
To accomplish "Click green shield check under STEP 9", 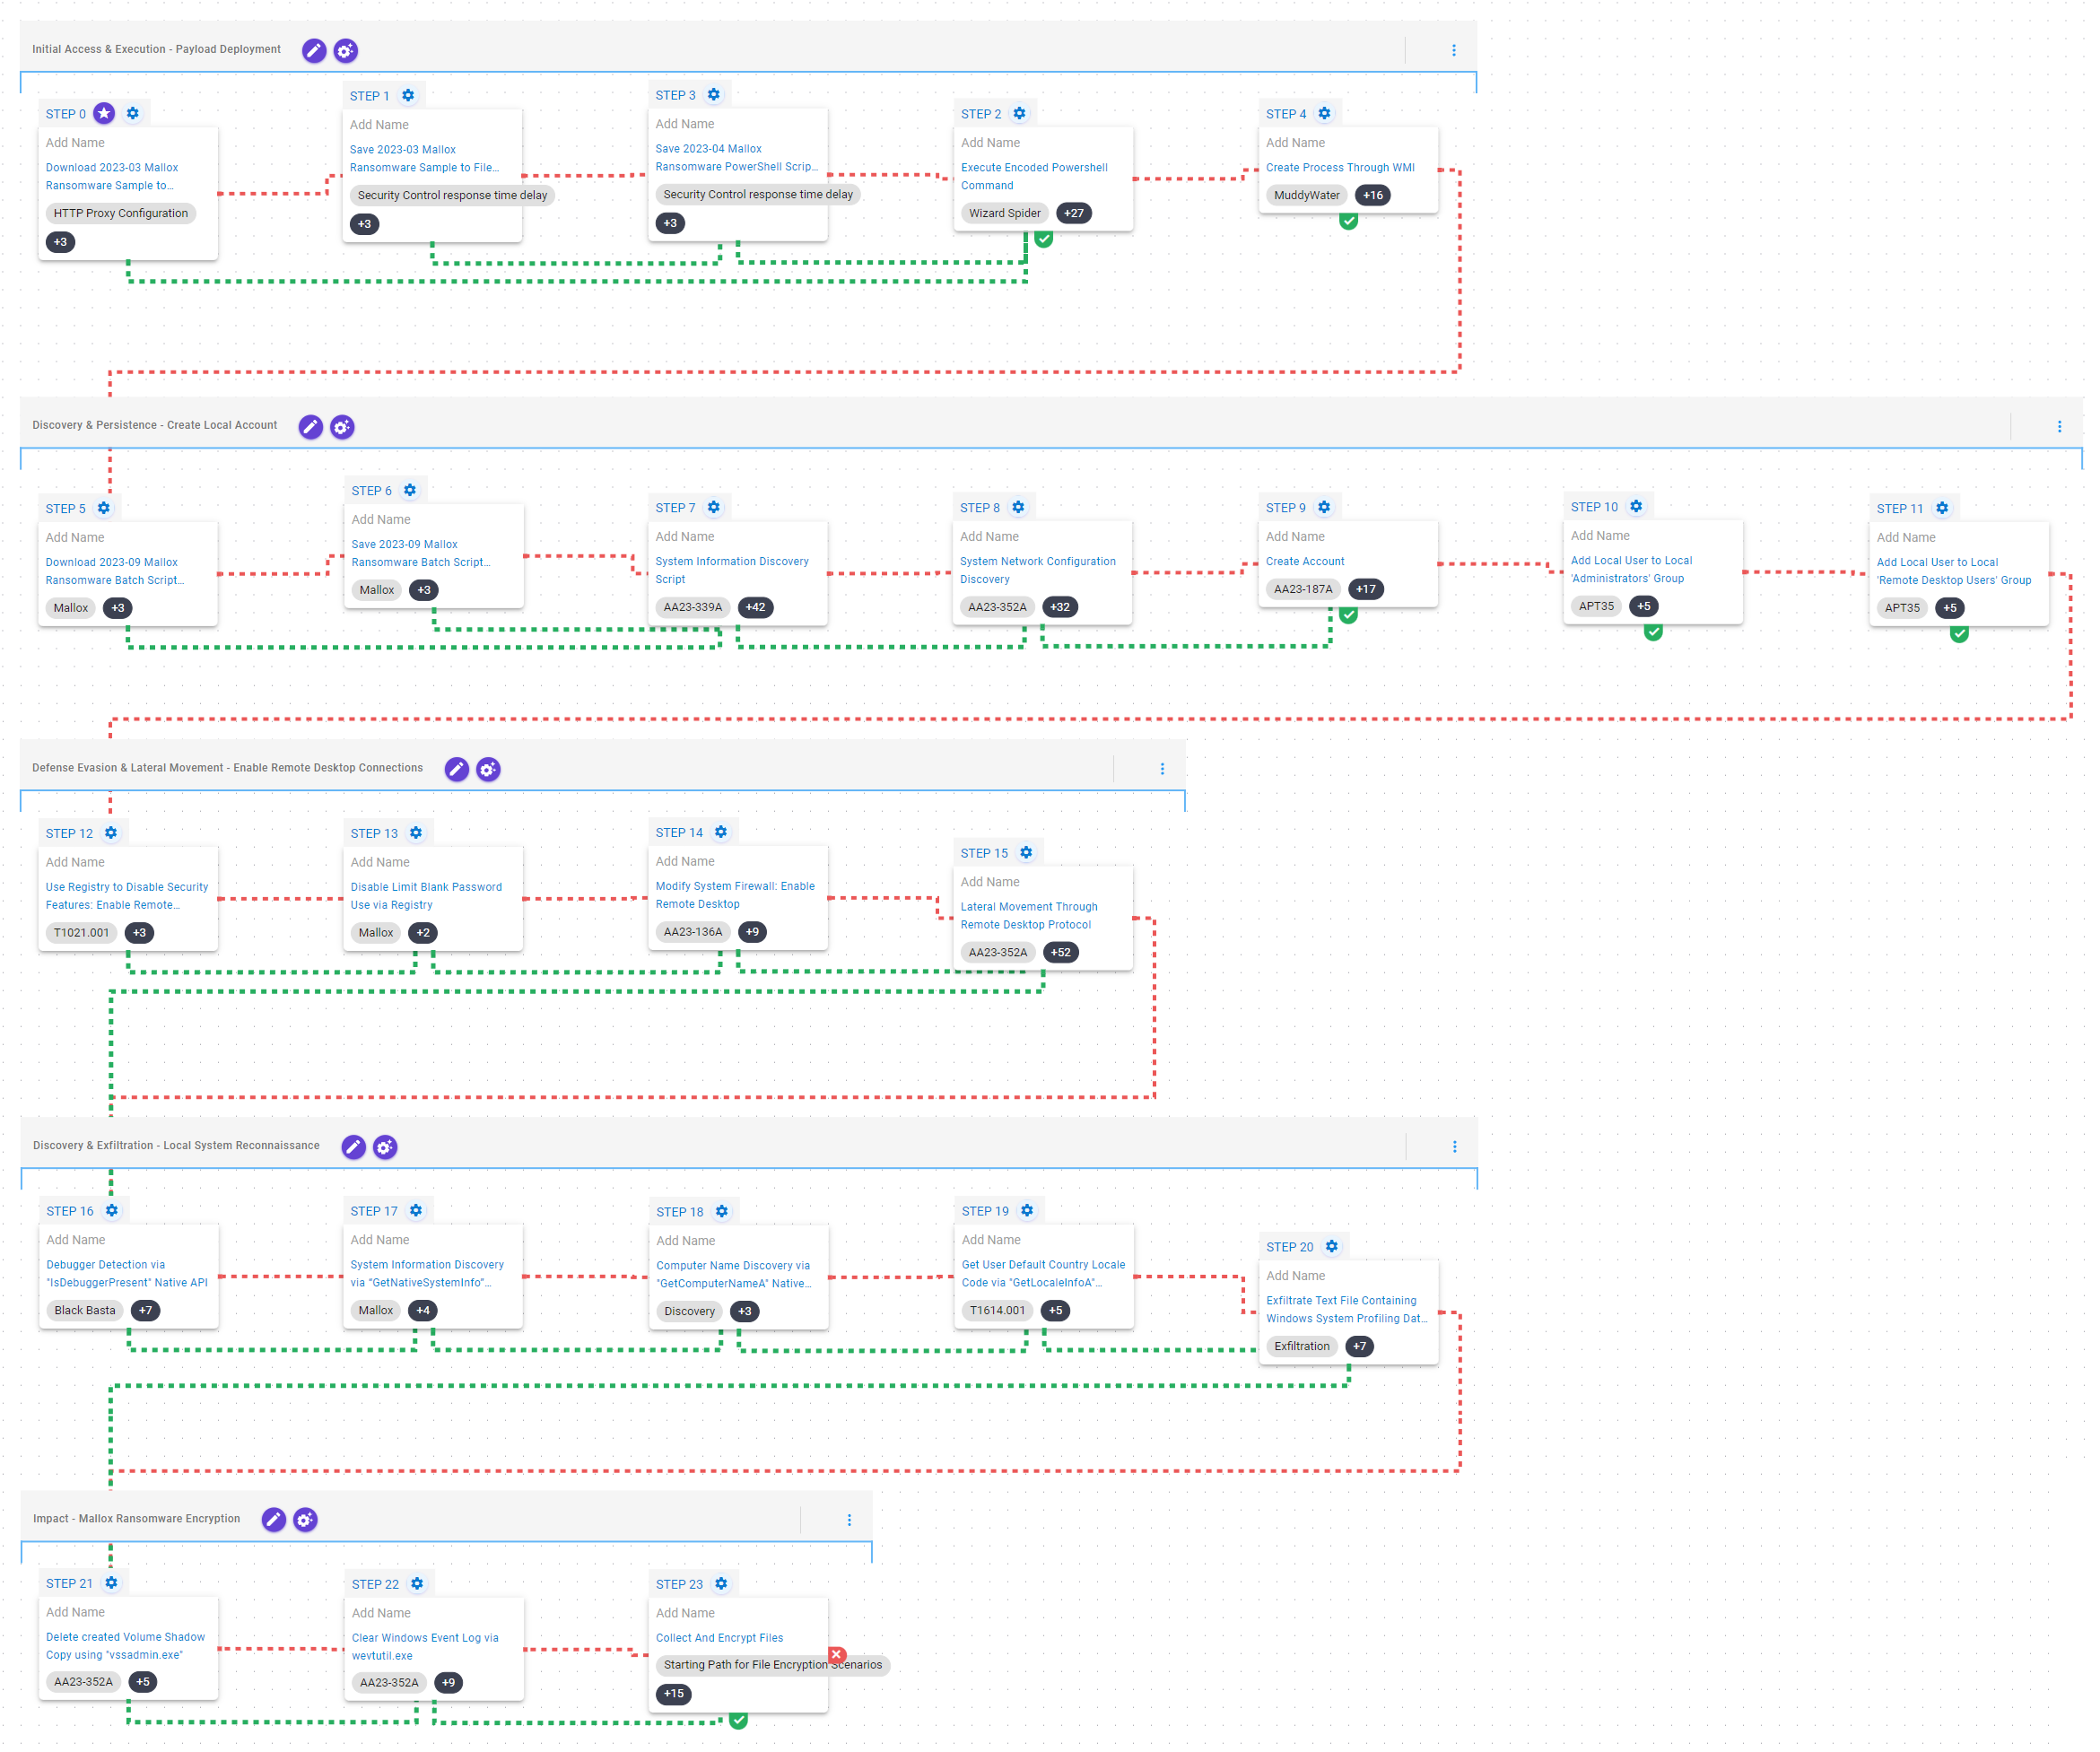I will click(1348, 615).
